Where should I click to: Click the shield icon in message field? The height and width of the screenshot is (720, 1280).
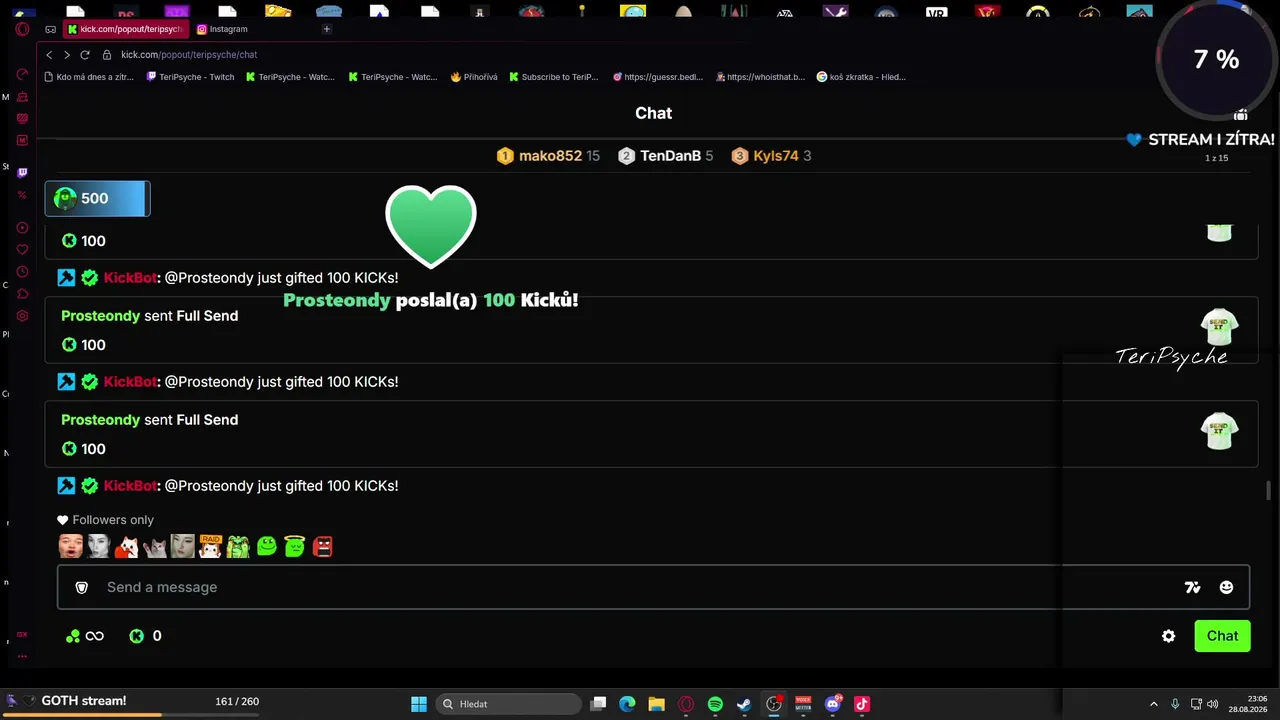[x=82, y=587]
